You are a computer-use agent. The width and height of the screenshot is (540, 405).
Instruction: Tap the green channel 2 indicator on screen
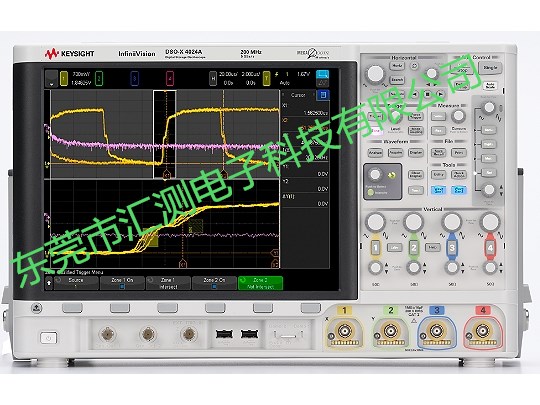[x=98, y=78]
